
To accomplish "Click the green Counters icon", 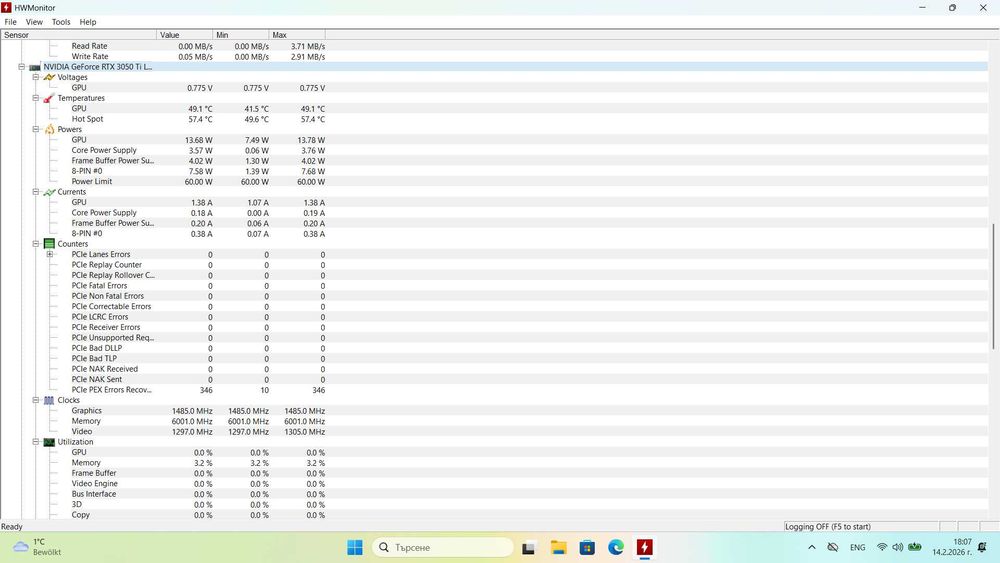I will tap(49, 244).
